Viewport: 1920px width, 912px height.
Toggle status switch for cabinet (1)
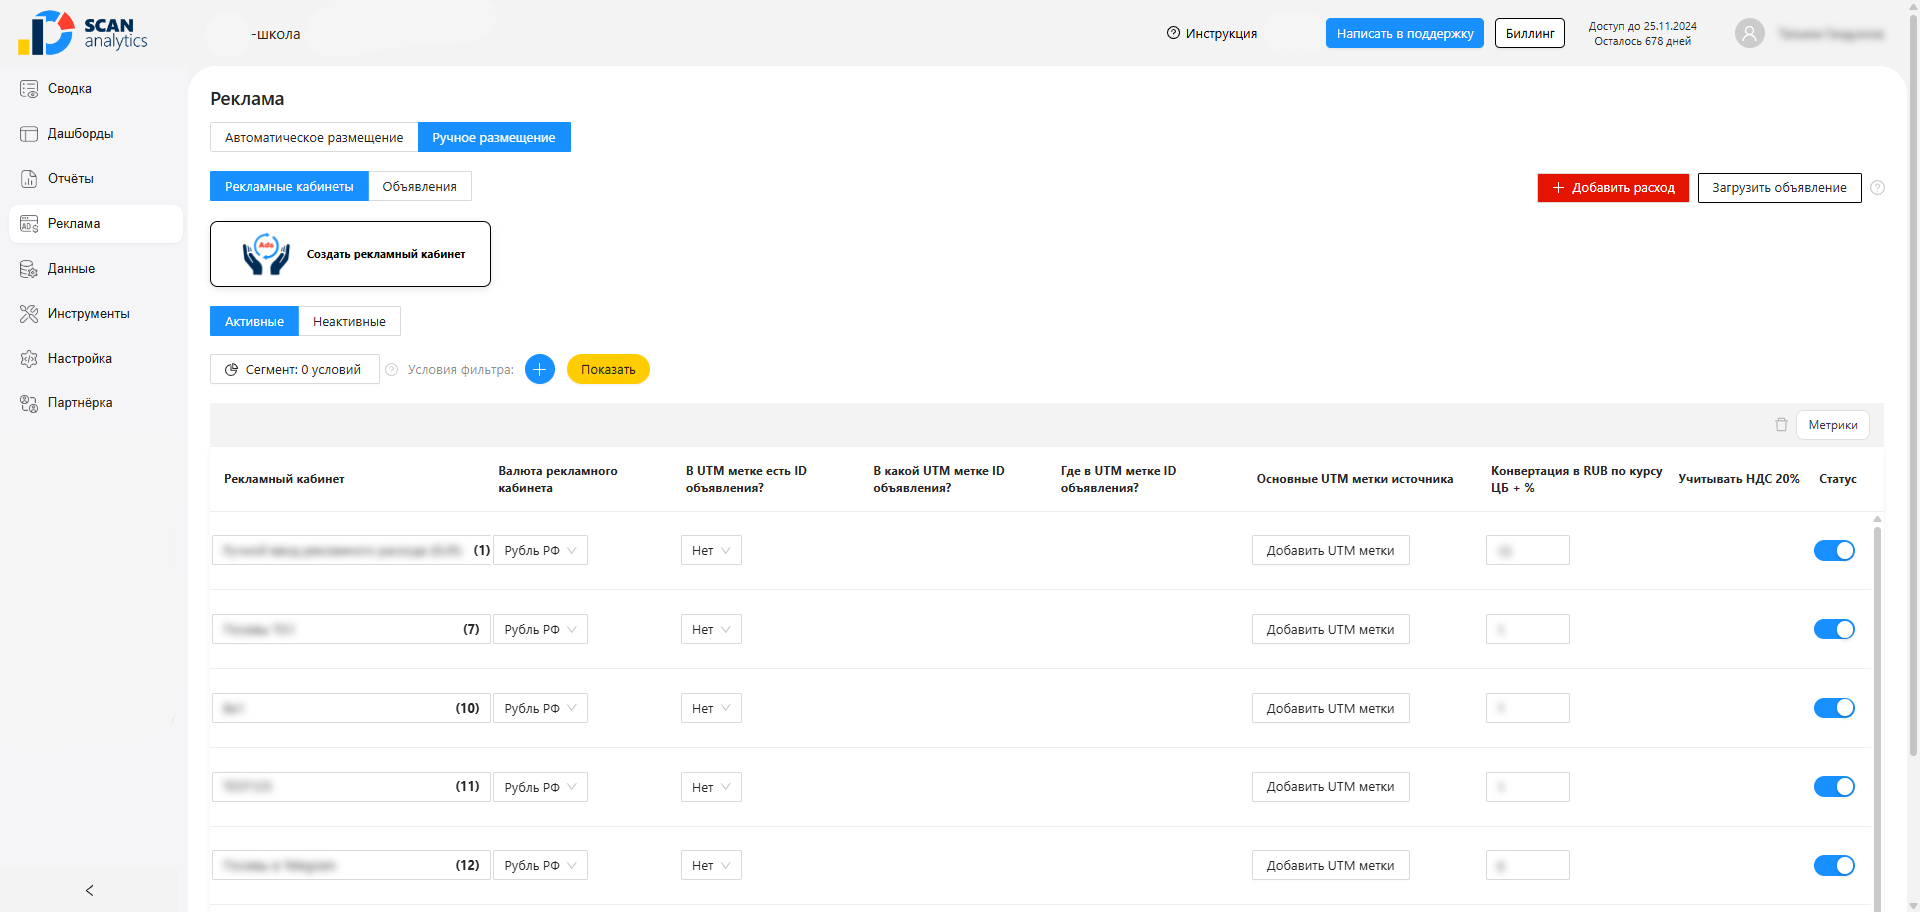point(1834,551)
